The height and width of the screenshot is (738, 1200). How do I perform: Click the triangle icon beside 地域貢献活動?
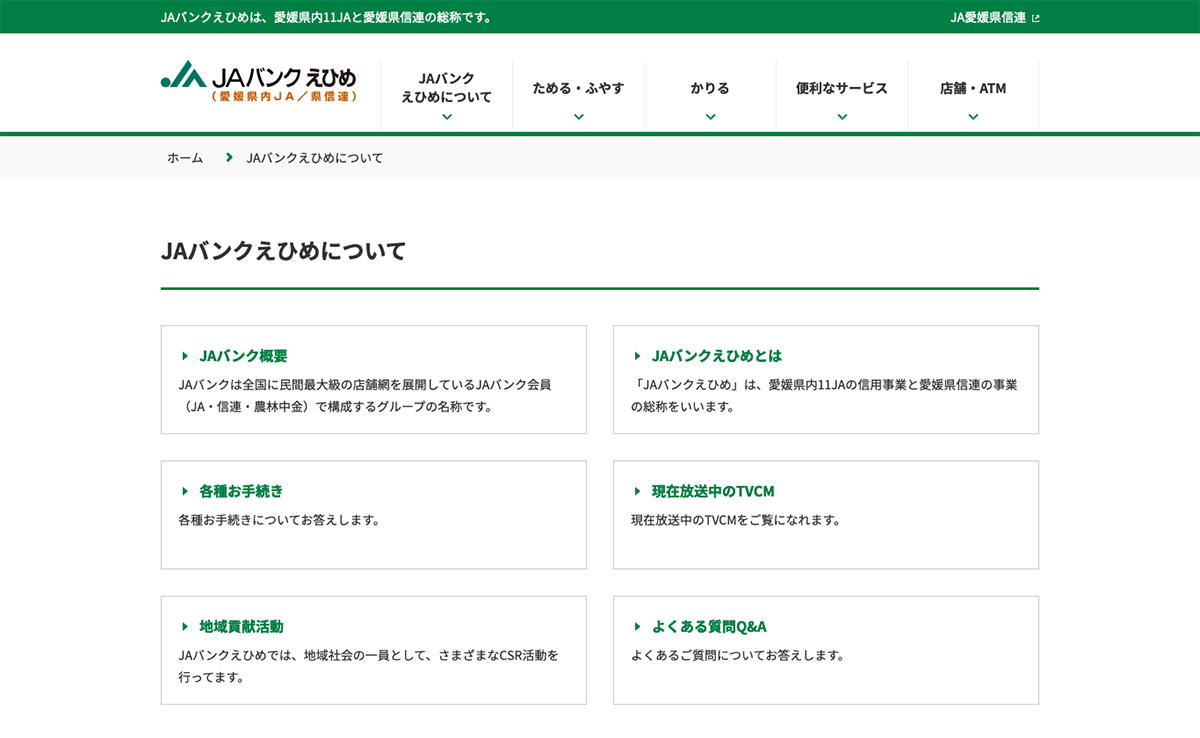(x=185, y=627)
